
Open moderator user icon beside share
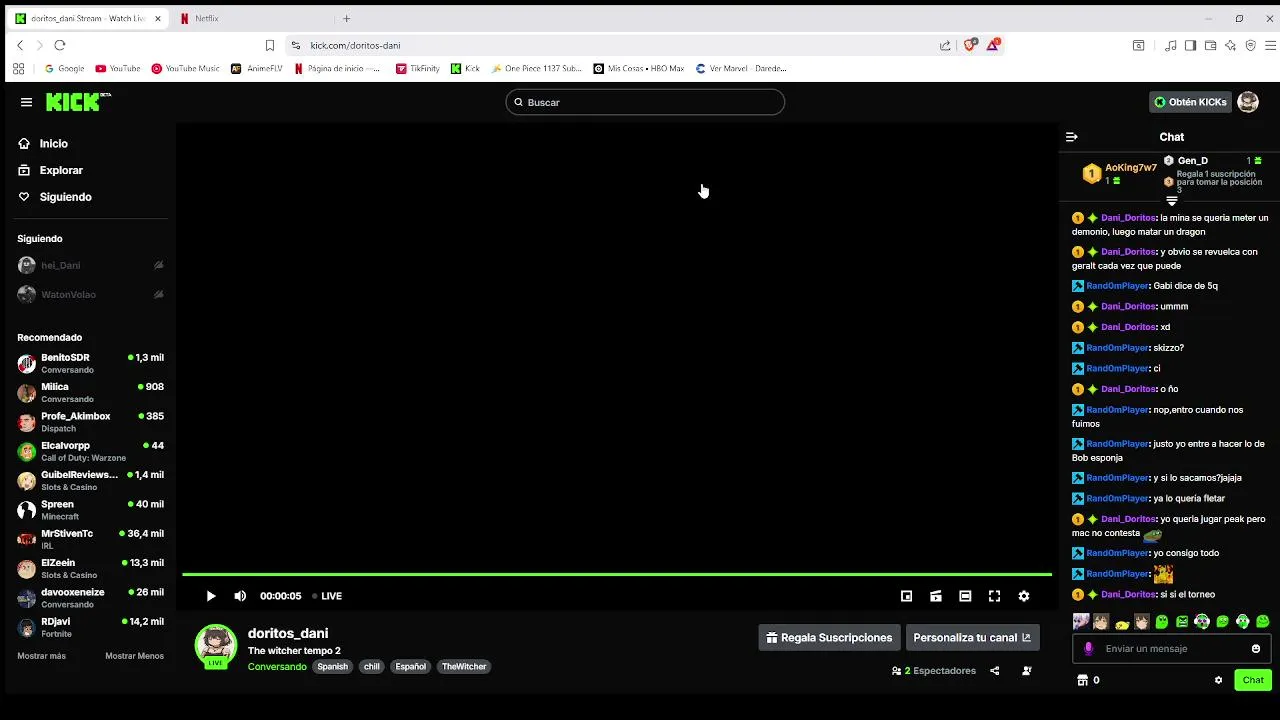click(1027, 671)
